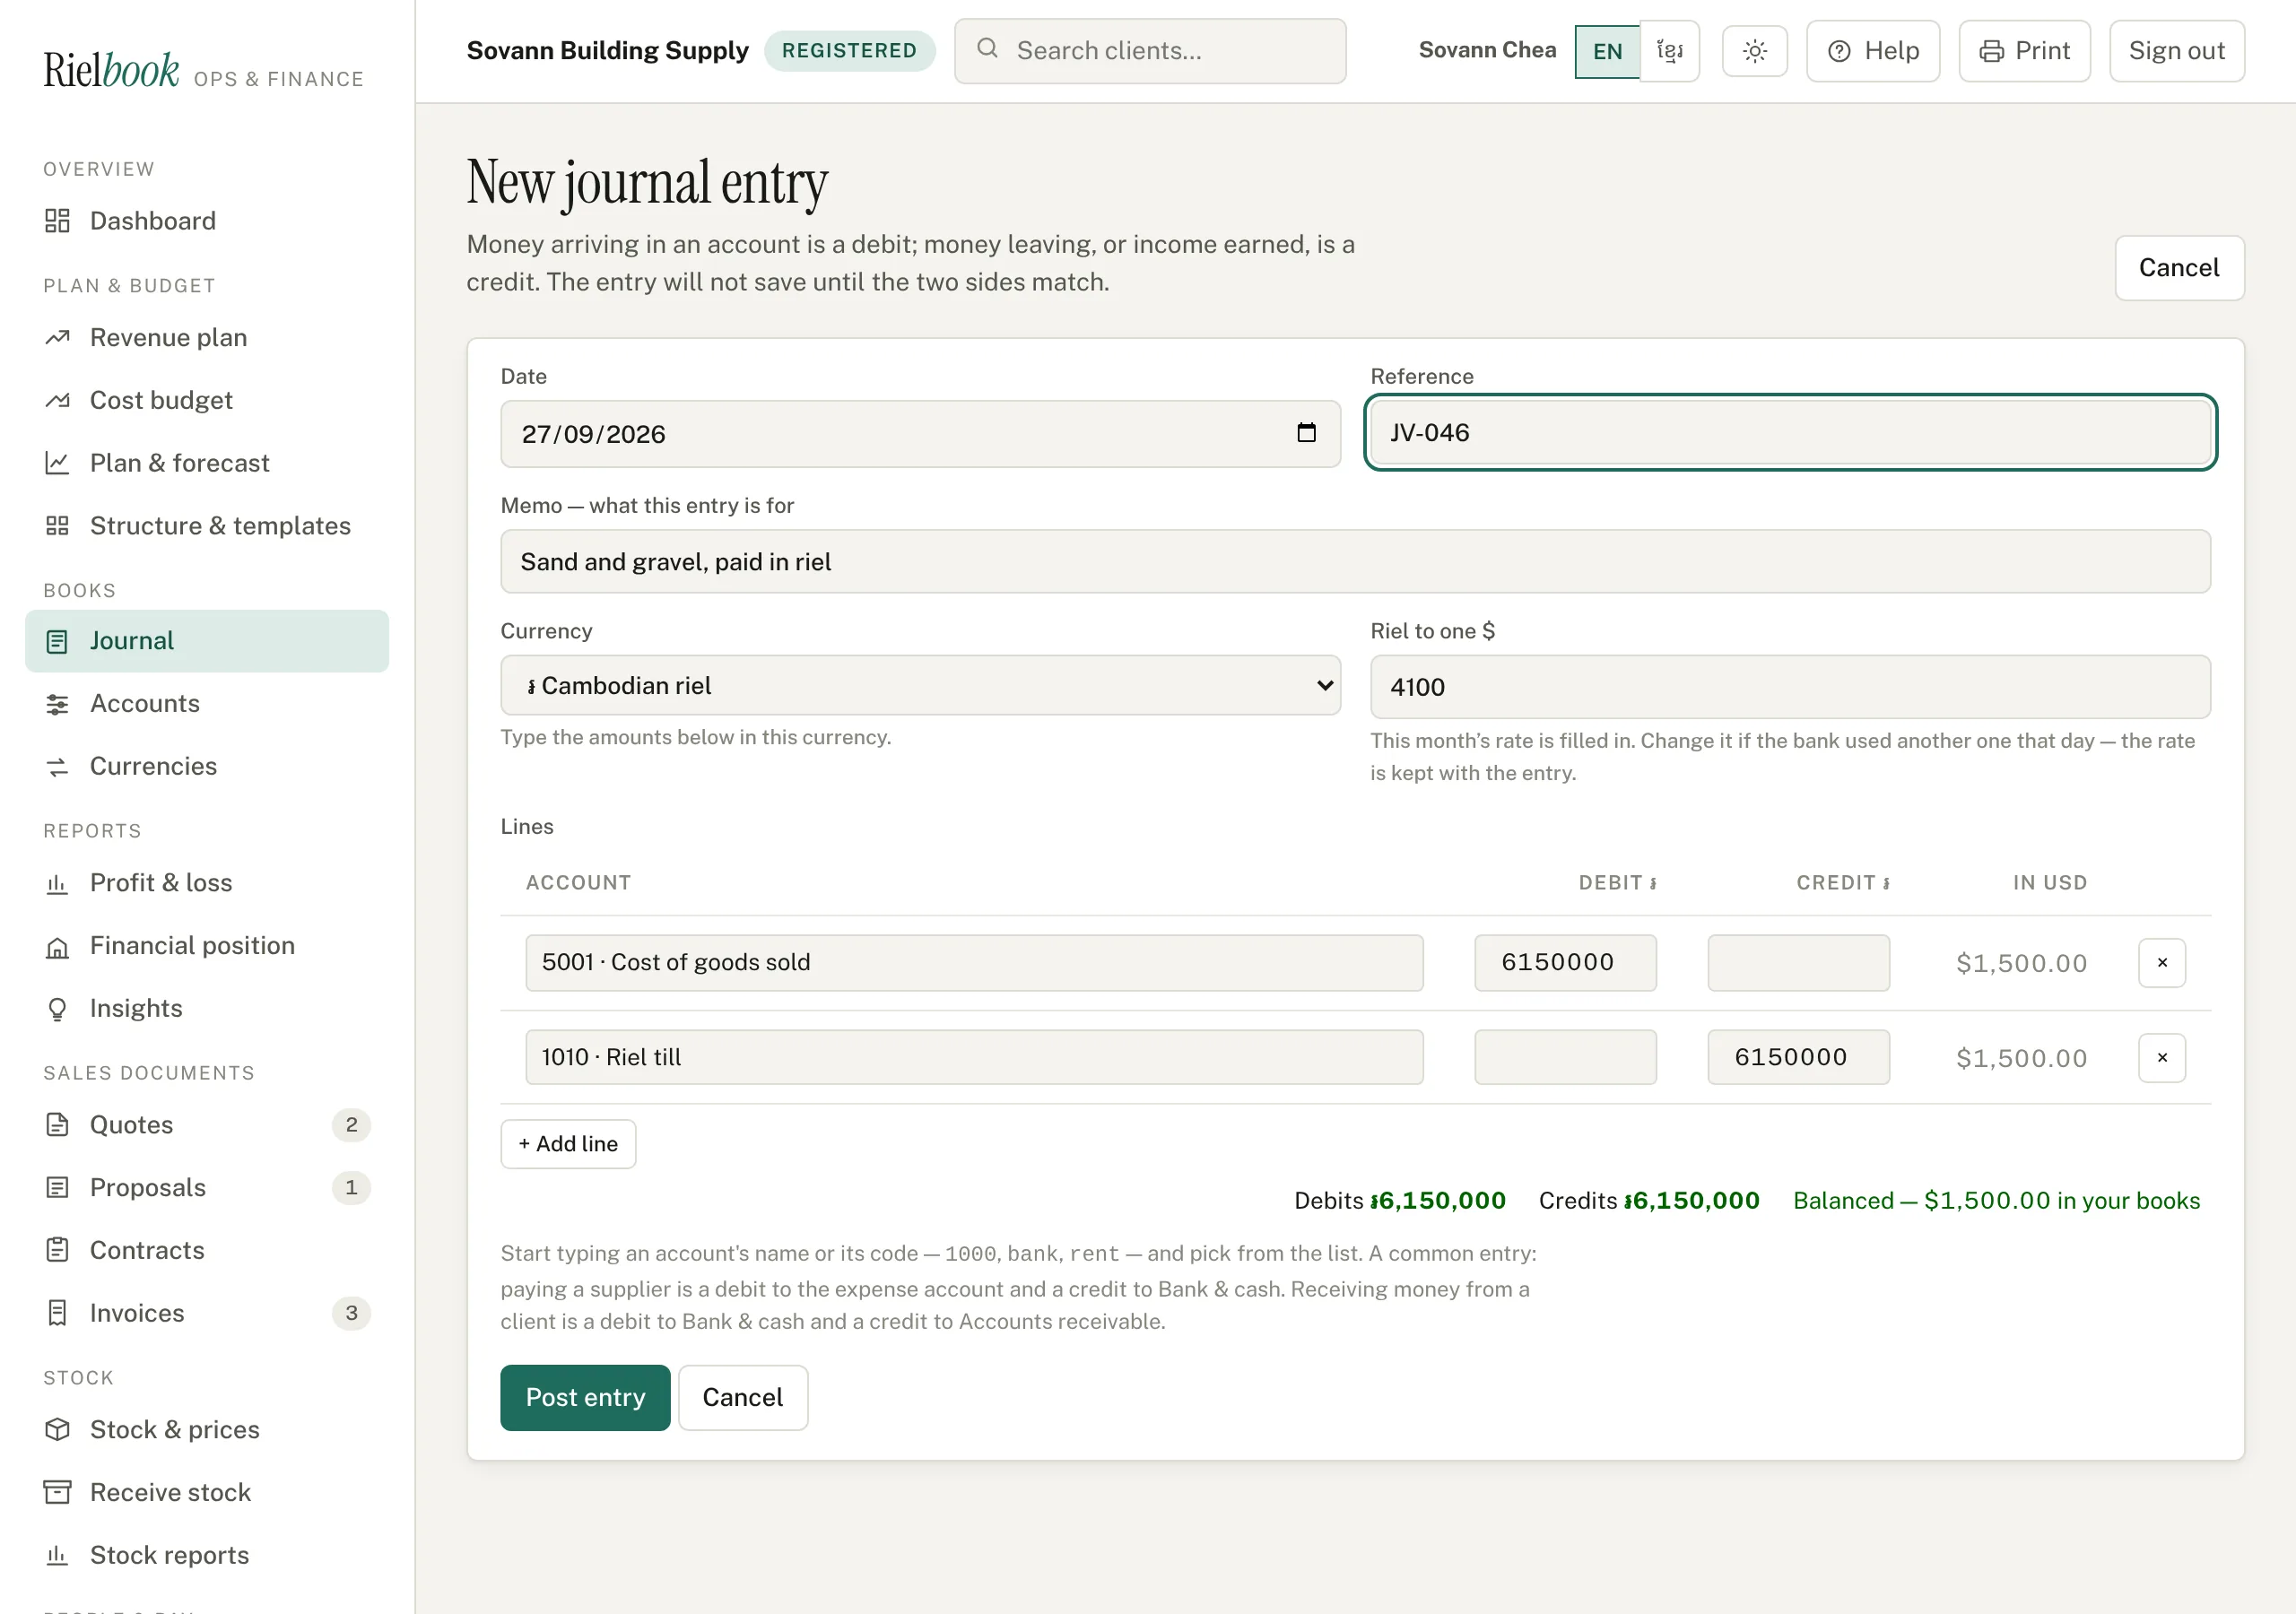Viewport: 2296px width, 1614px height.
Task: Click the Post entry button
Action: click(x=585, y=1397)
